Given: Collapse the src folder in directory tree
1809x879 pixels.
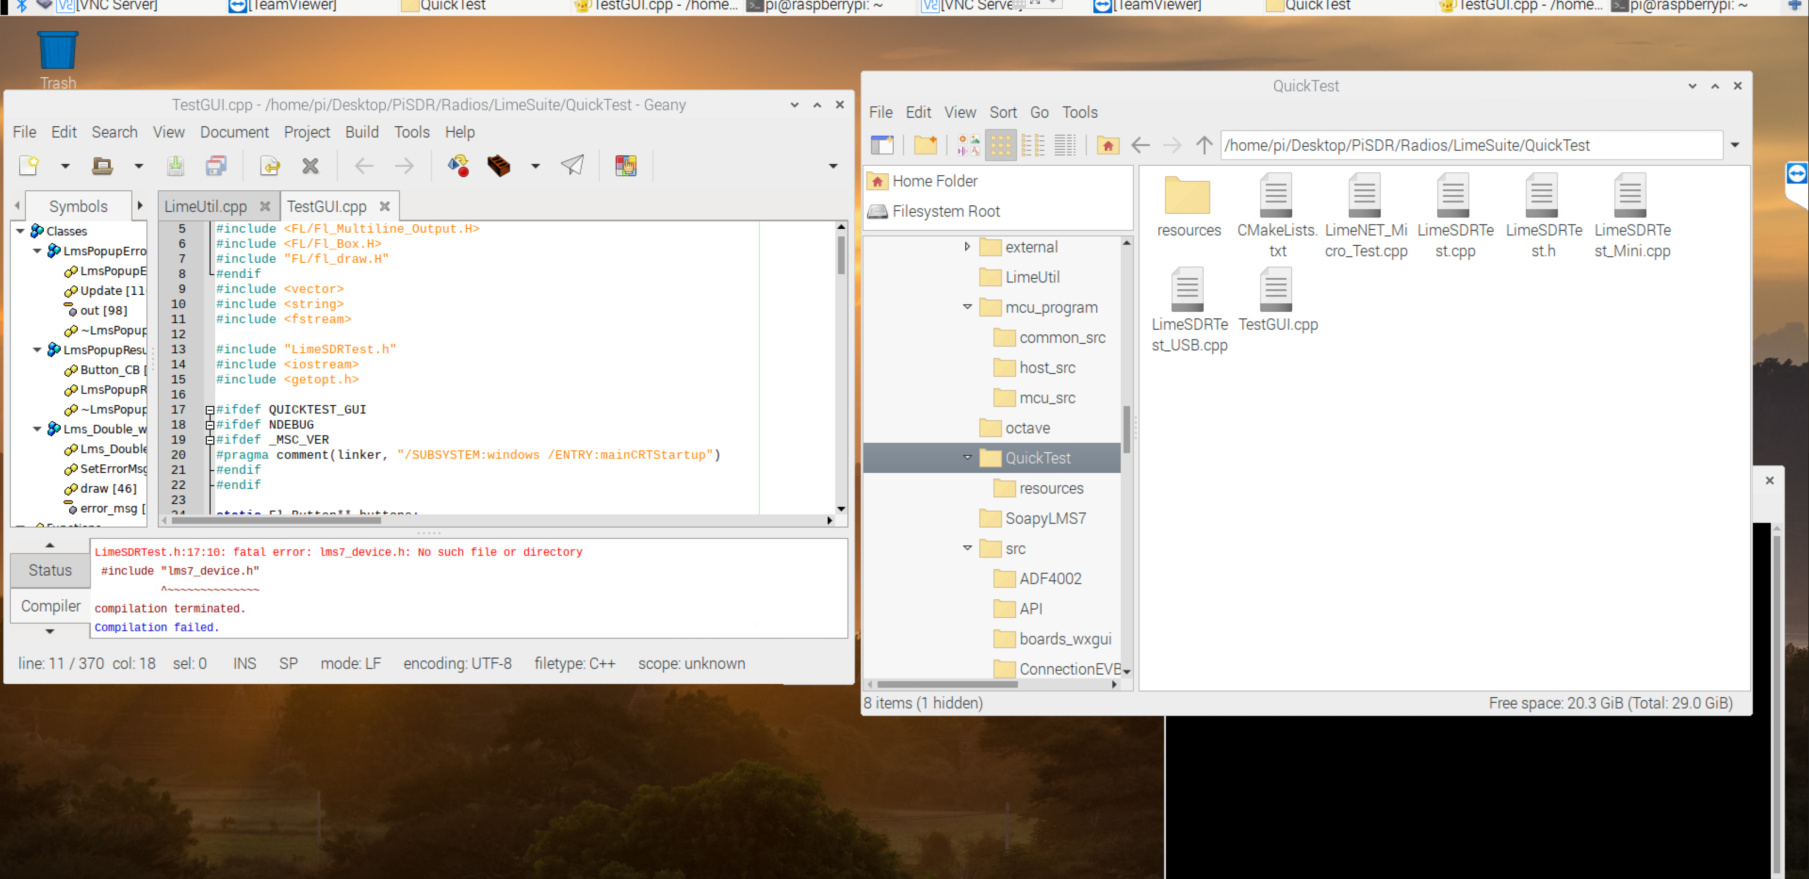Looking at the screenshot, I should click(x=967, y=548).
